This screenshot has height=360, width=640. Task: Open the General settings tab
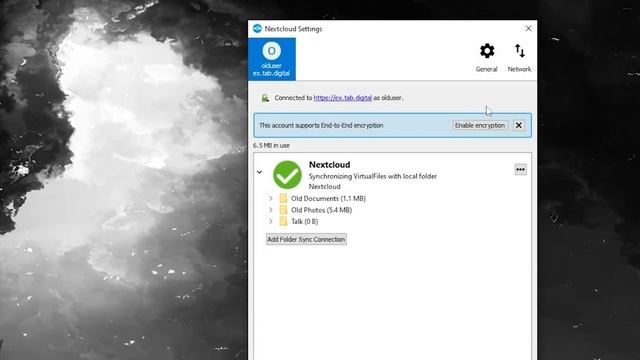click(x=487, y=58)
